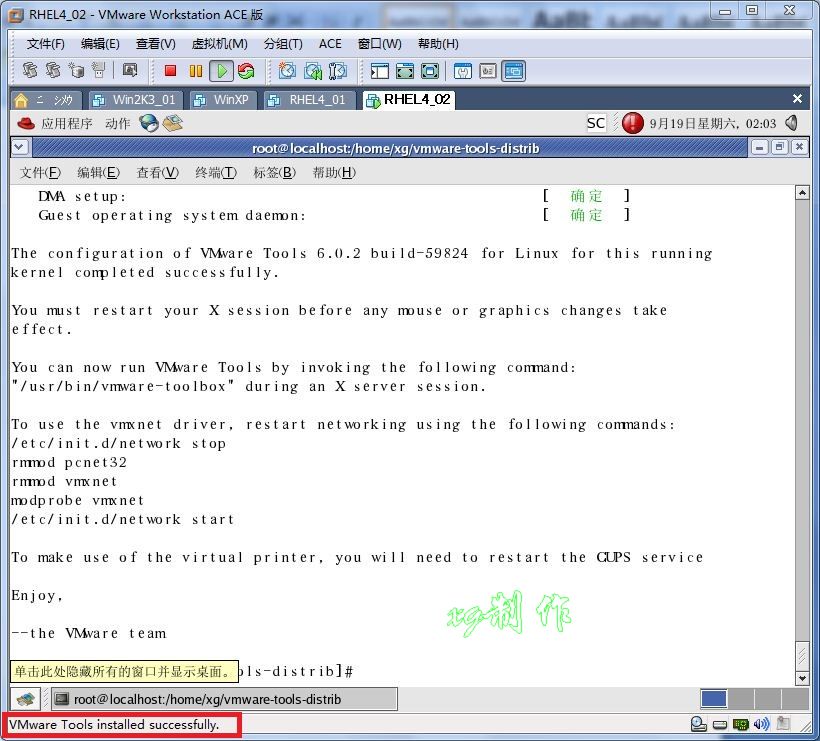This screenshot has height=741, width=820.
Task: Open the VMware 分组(T) menu
Action: [x=282, y=44]
